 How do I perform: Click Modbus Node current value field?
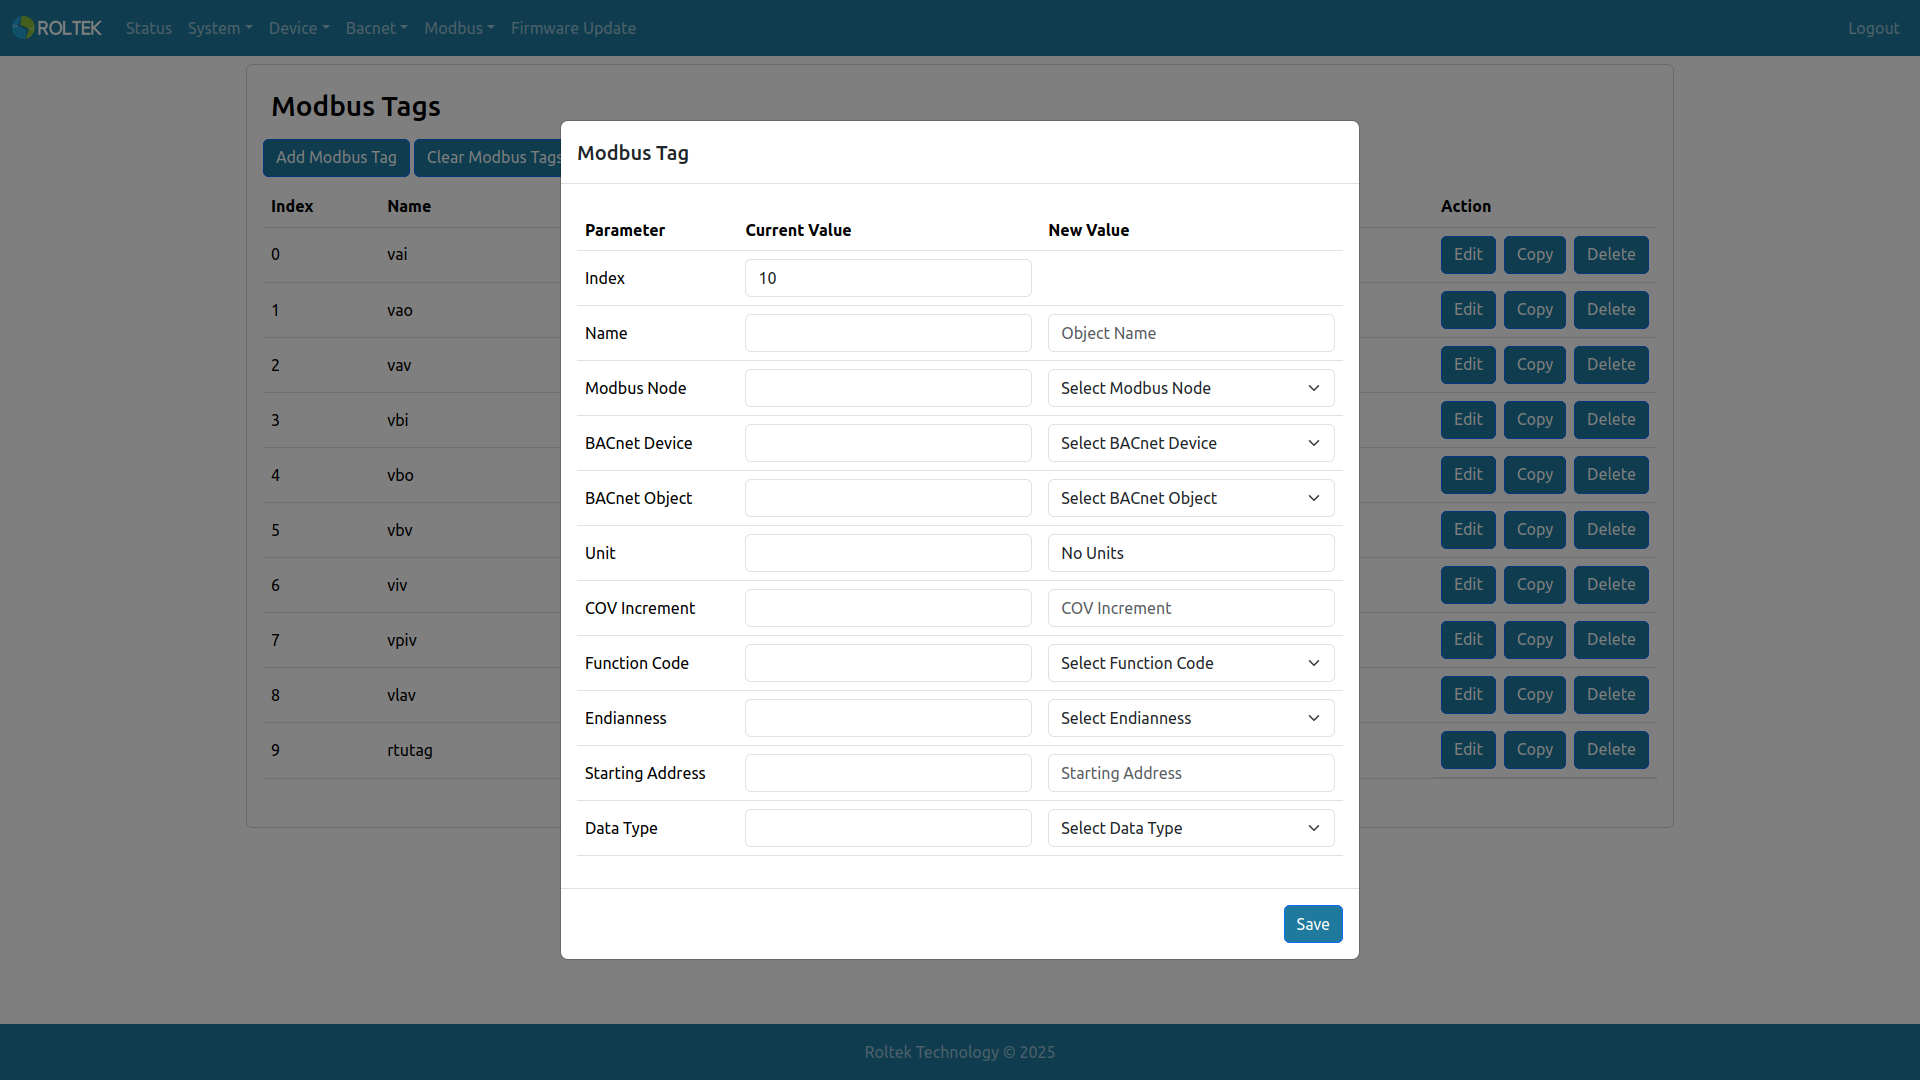tap(888, 388)
